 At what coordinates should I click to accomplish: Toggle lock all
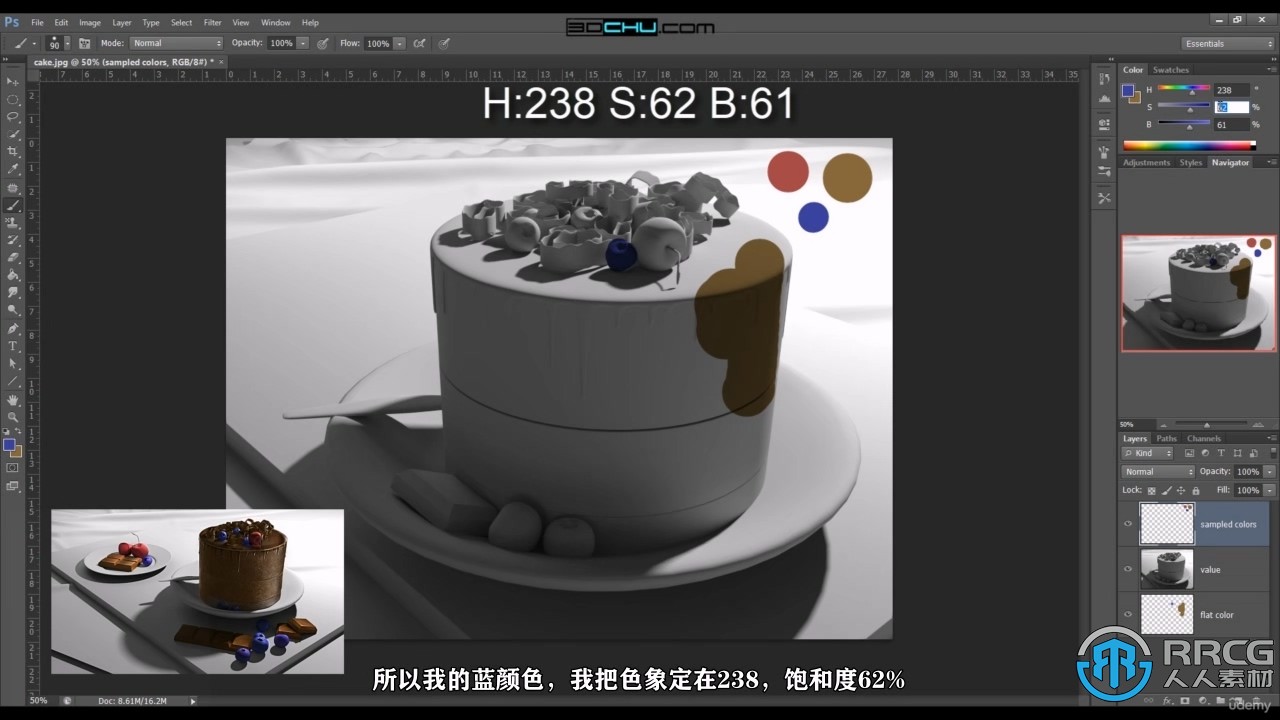tap(1196, 491)
